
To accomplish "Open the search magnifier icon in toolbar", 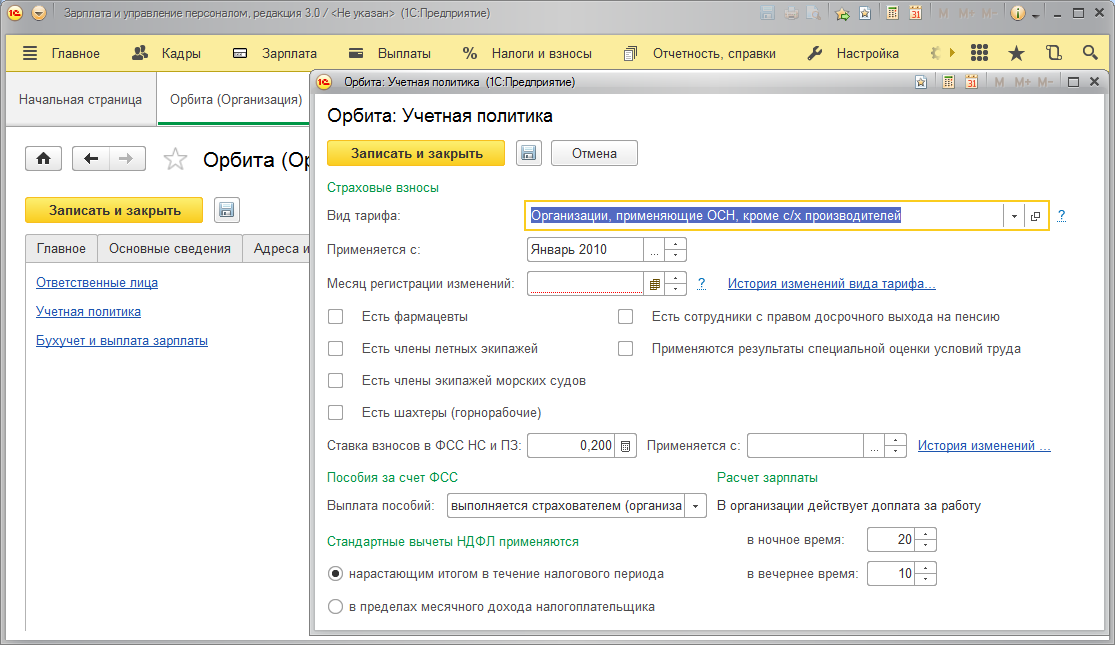I will click(1090, 53).
